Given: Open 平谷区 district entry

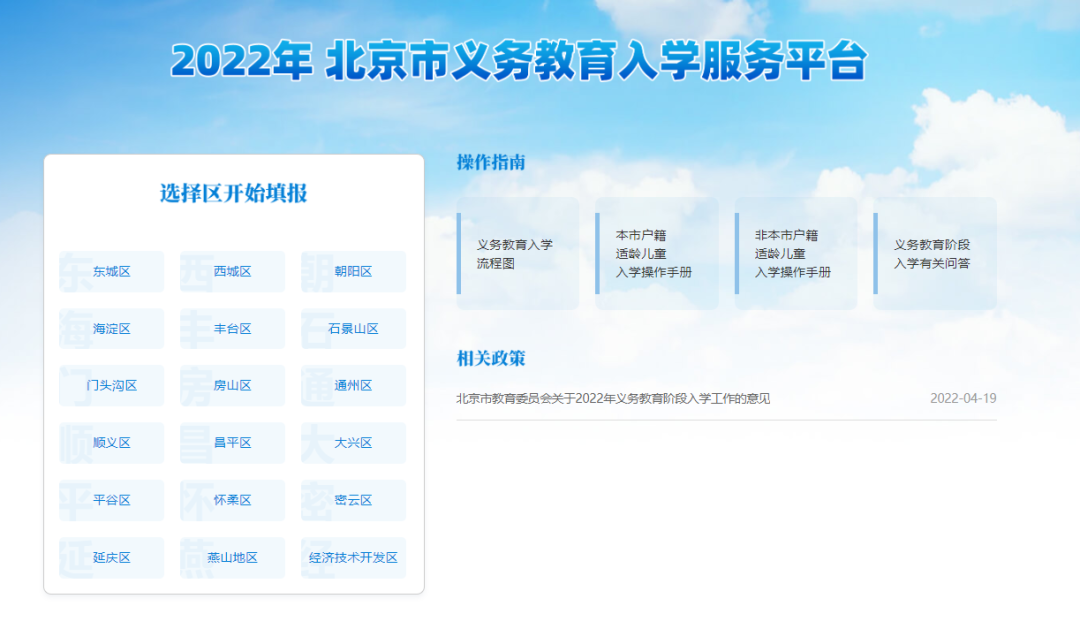Looking at the screenshot, I should point(112,500).
